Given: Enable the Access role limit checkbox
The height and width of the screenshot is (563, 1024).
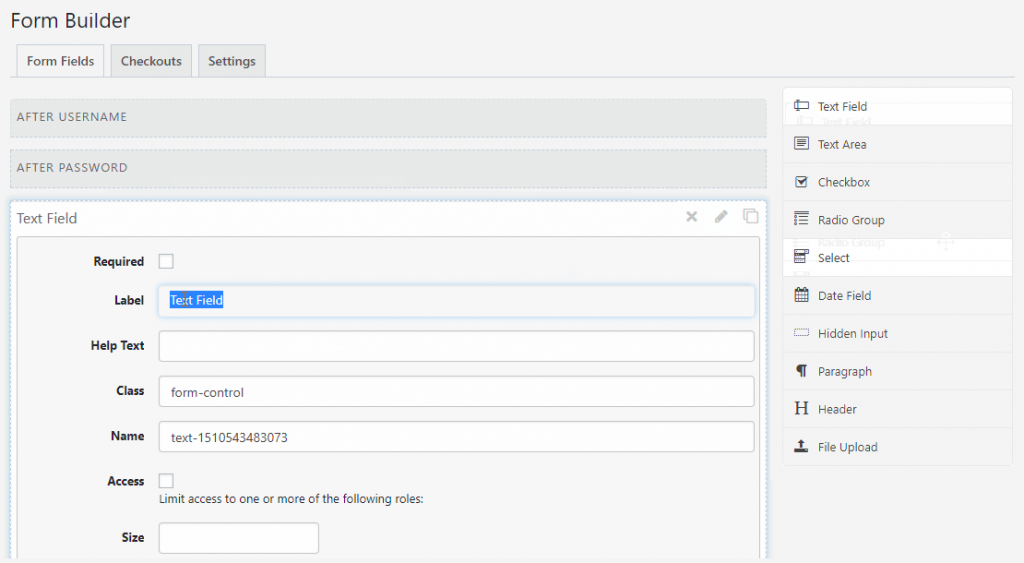Looking at the screenshot, I should (167, 481).
